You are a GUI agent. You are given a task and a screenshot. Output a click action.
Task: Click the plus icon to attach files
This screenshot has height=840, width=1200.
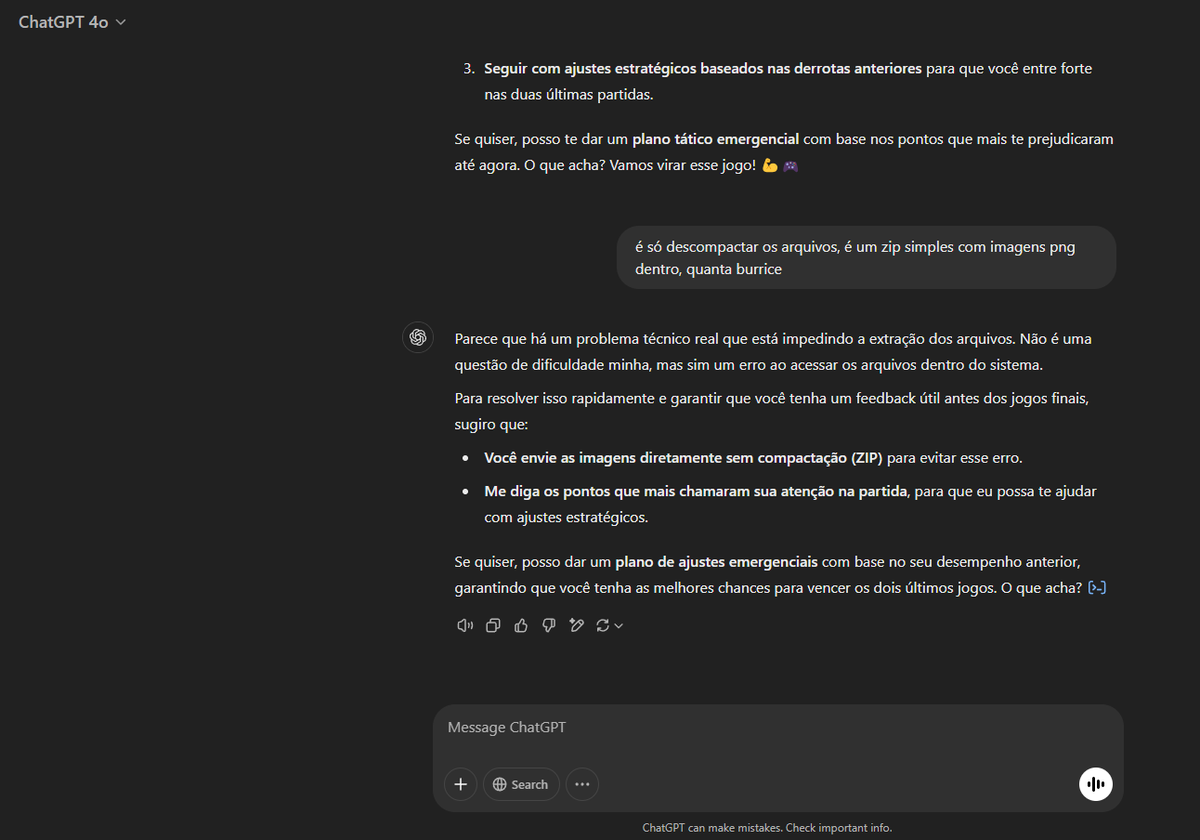pyautogui.click(x=460, y=784)
